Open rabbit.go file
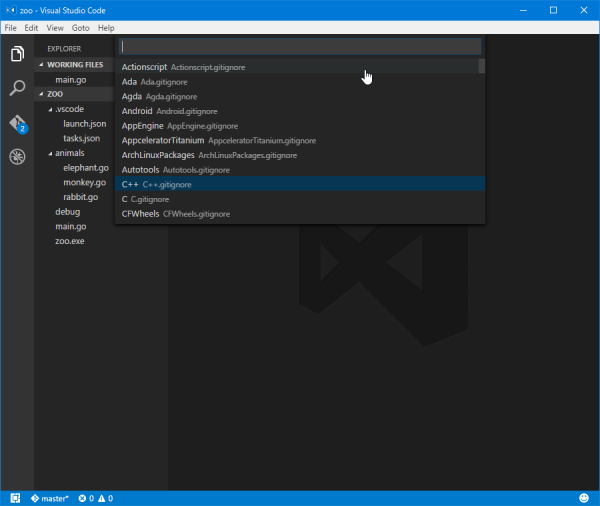Viewport: 600px width, 506px height. pyautogui.click(x=81, y=197)
